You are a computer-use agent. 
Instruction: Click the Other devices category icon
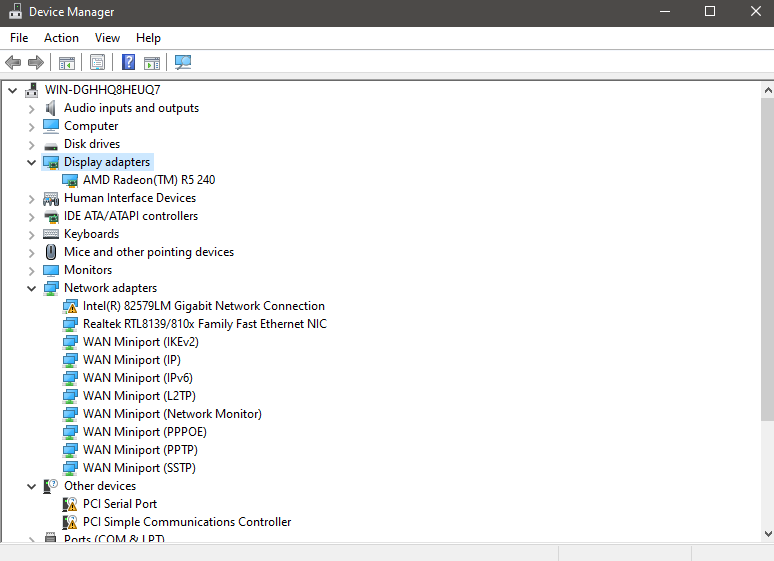51,486
